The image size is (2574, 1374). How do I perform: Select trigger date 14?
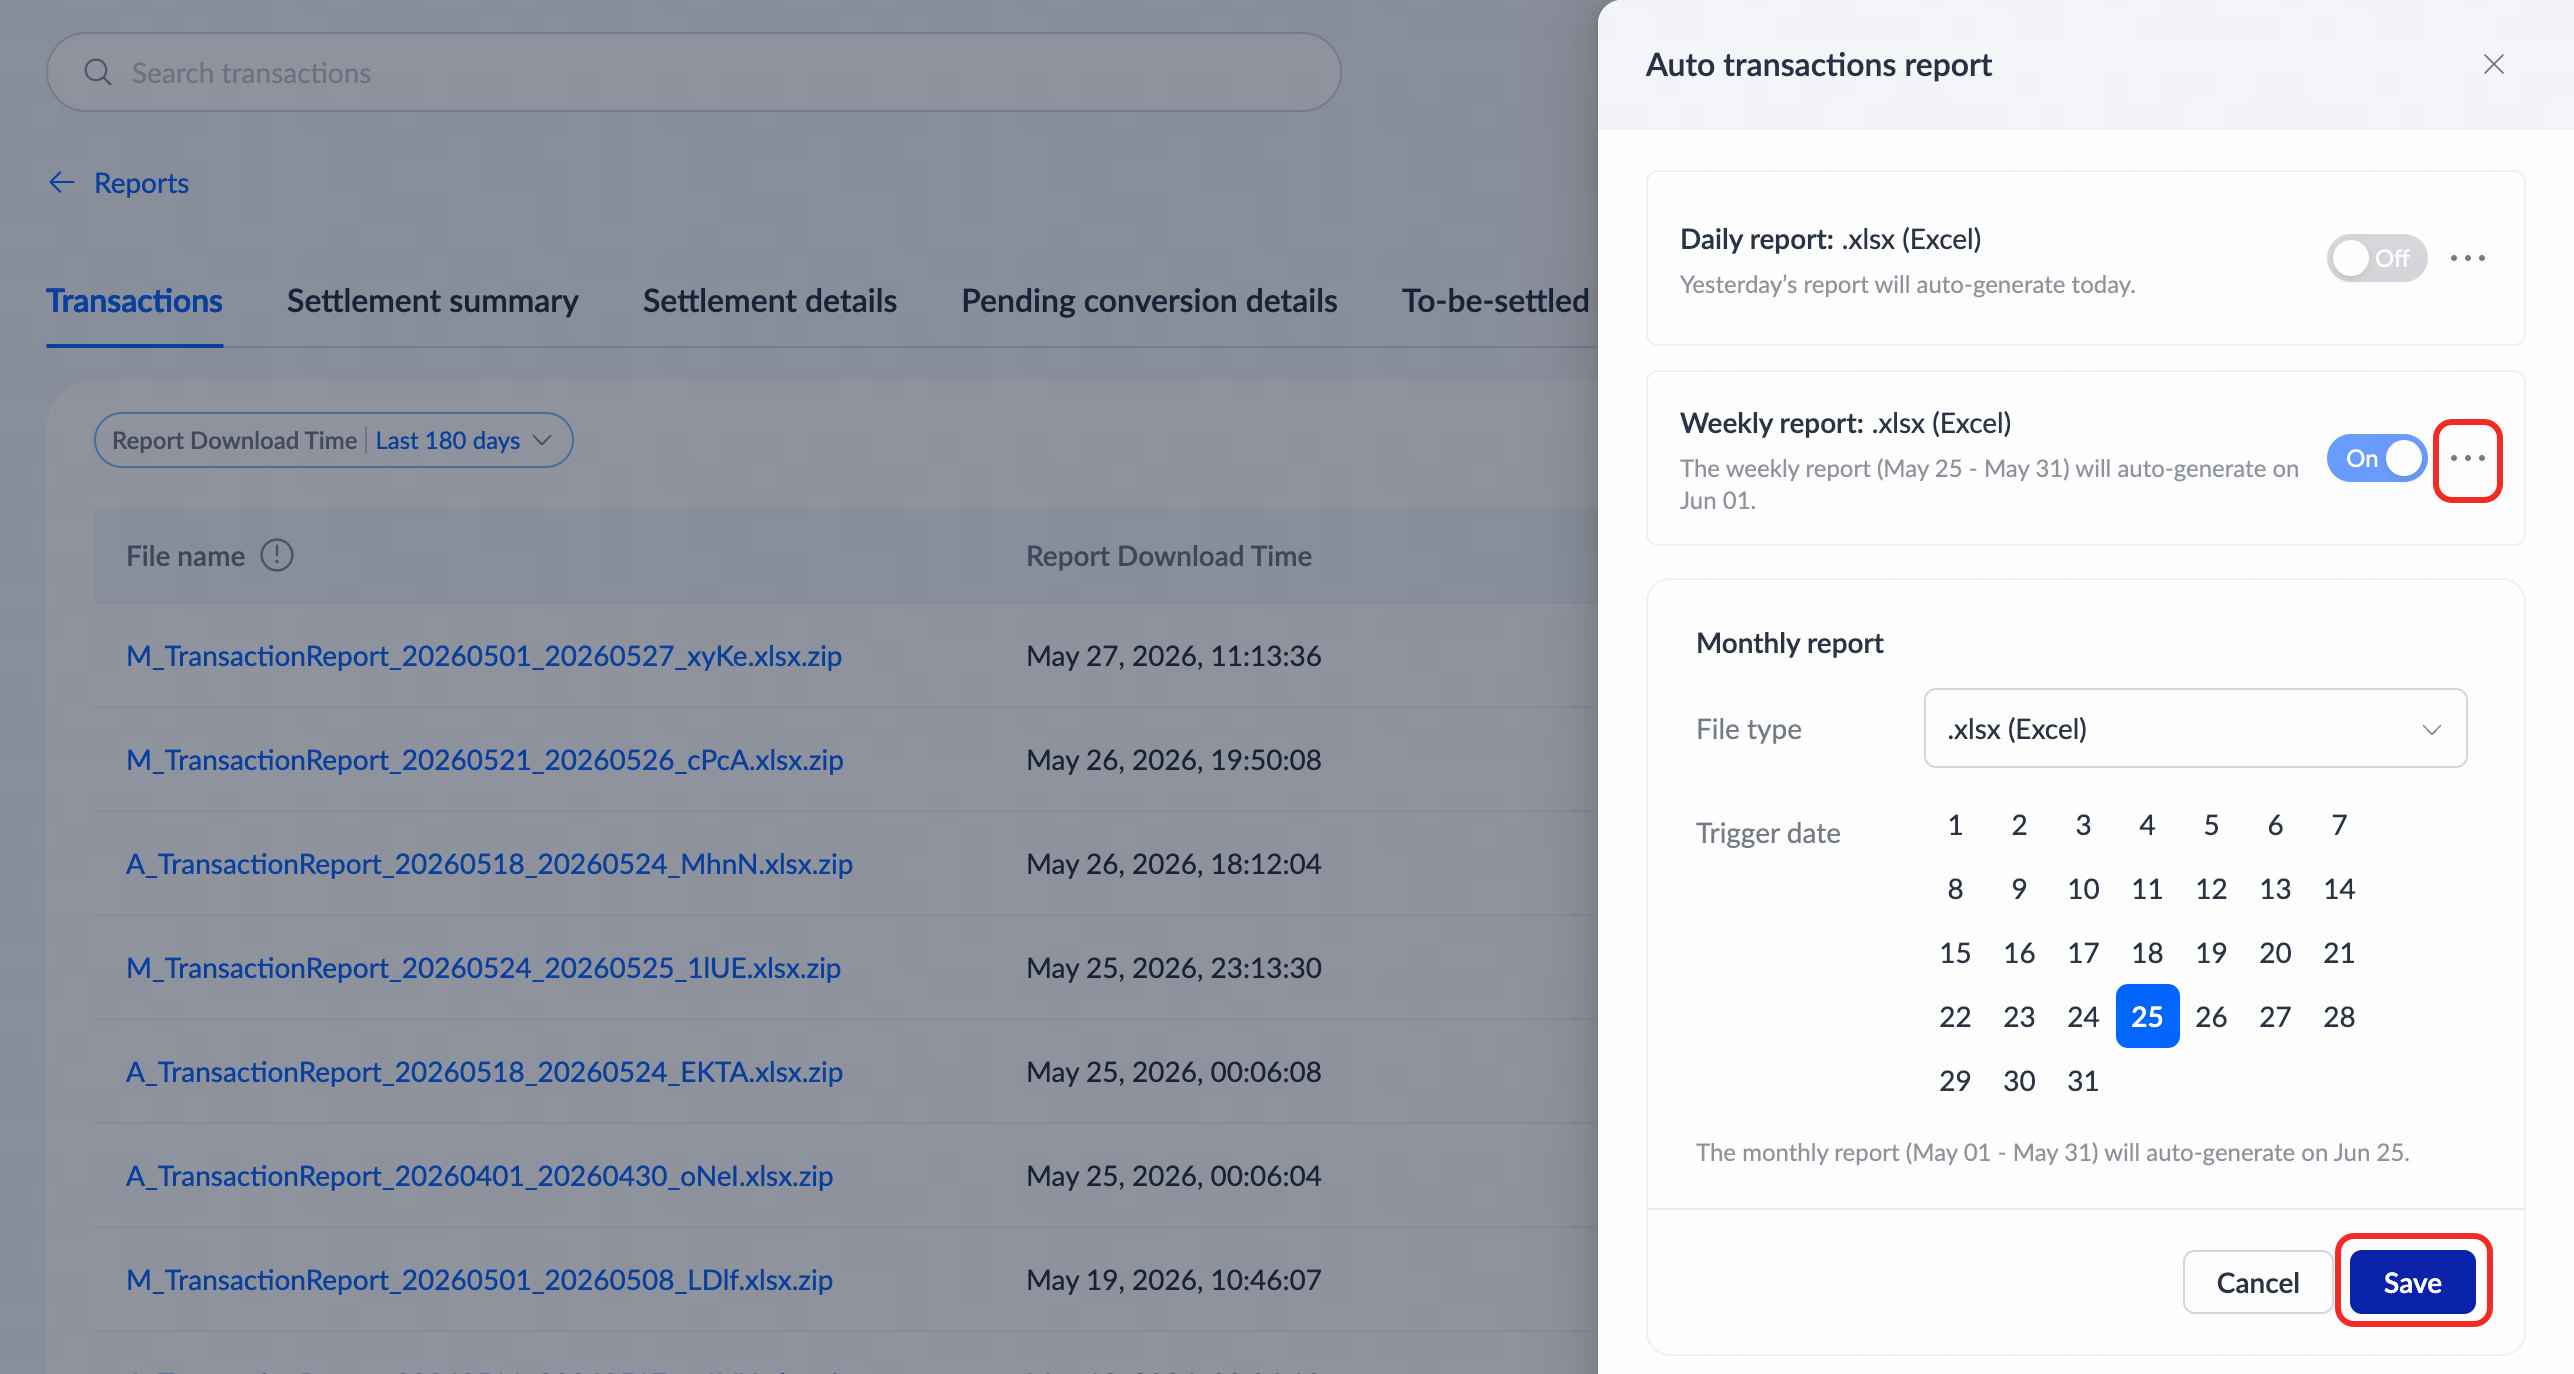tap(2338, 889)
